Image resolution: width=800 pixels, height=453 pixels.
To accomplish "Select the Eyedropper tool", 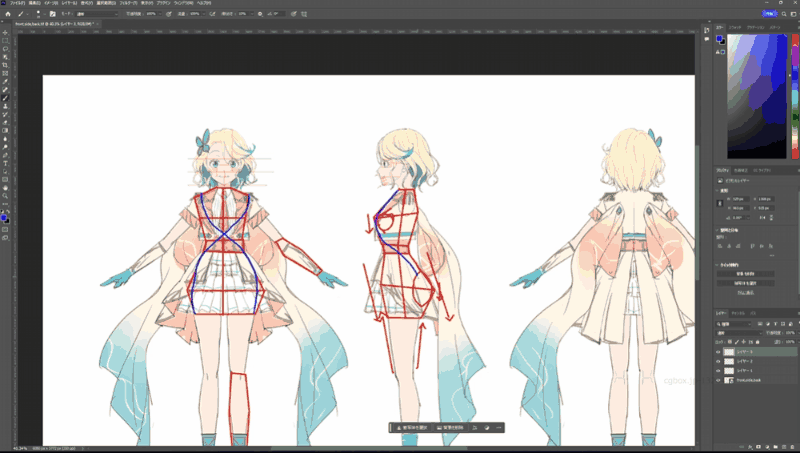I will [5, 81].
